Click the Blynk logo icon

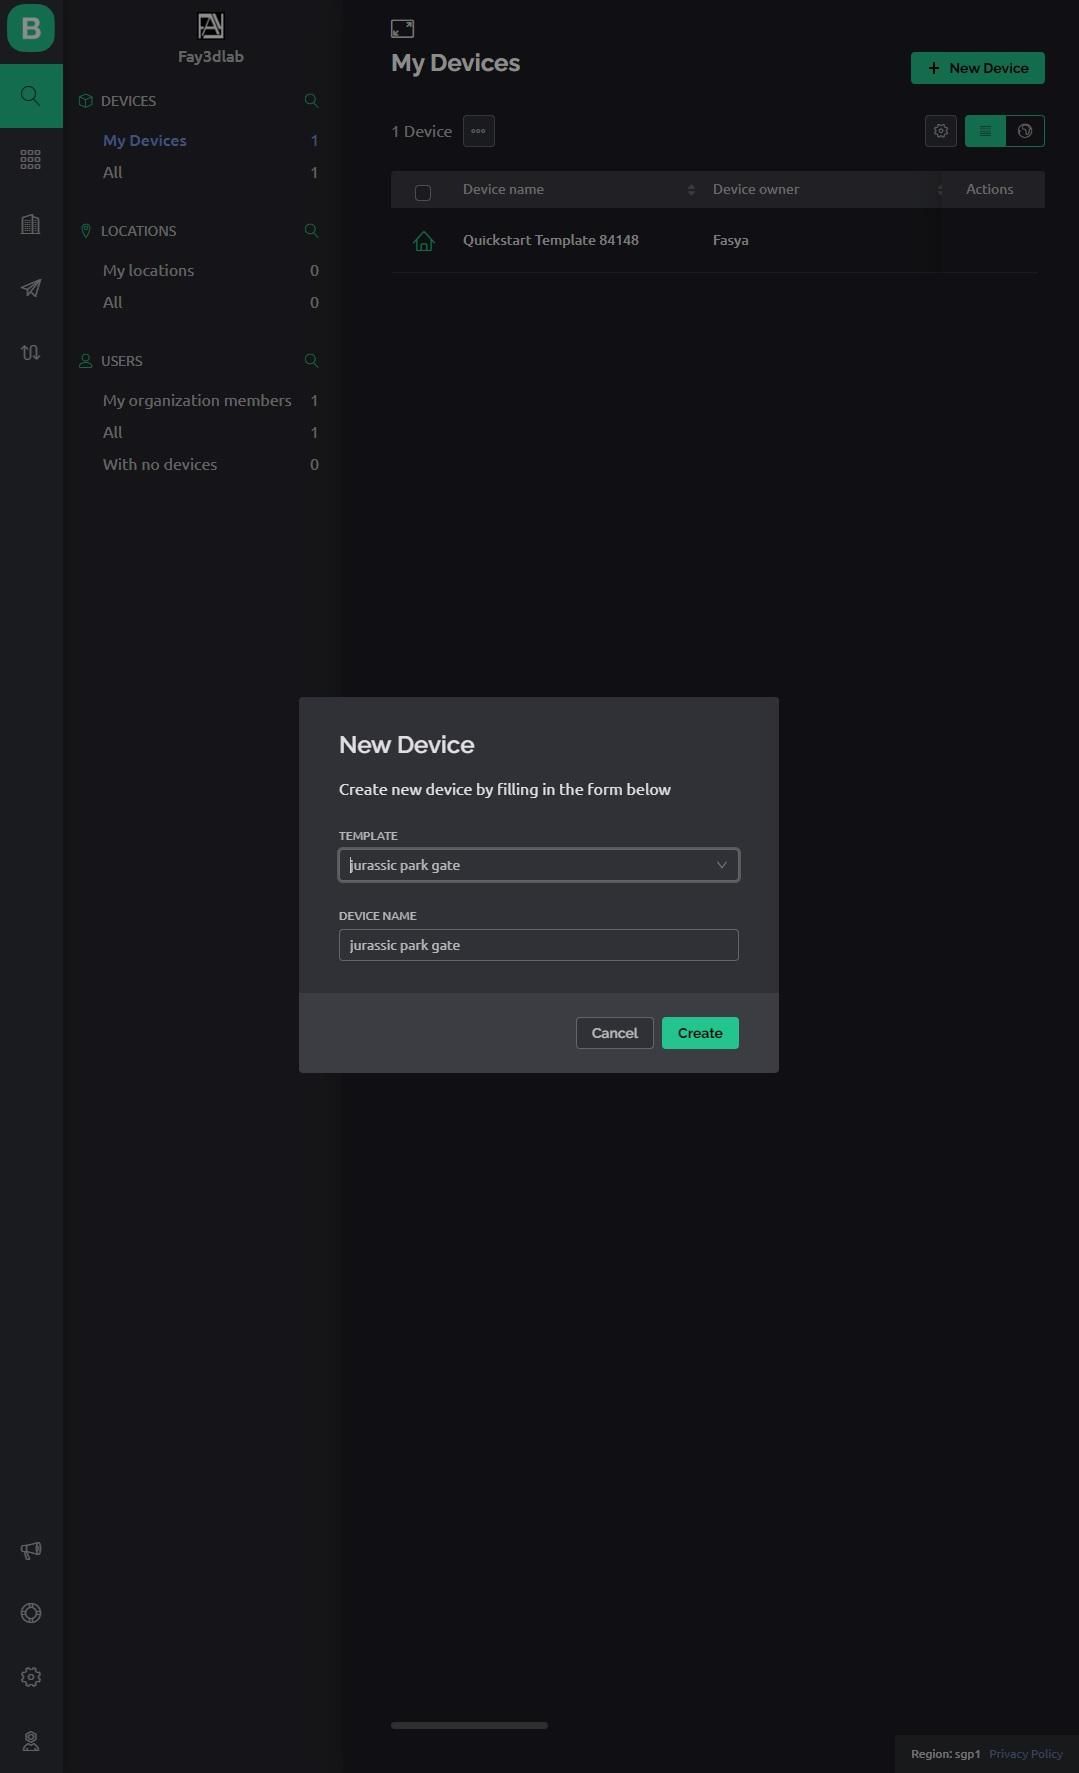31,28
